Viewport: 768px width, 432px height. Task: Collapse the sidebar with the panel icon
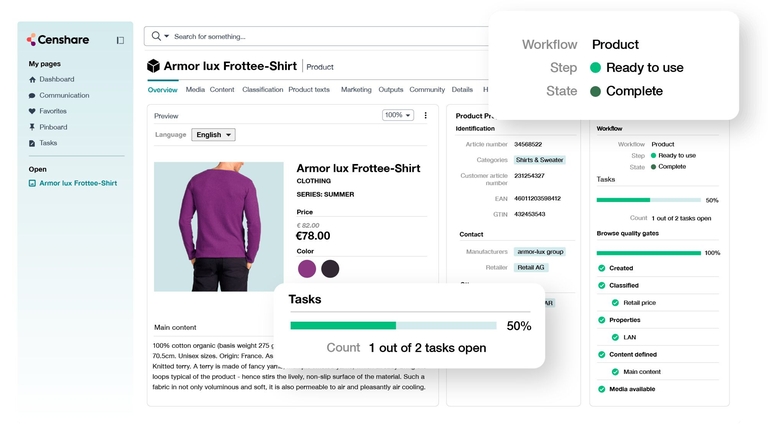point(120,40)
